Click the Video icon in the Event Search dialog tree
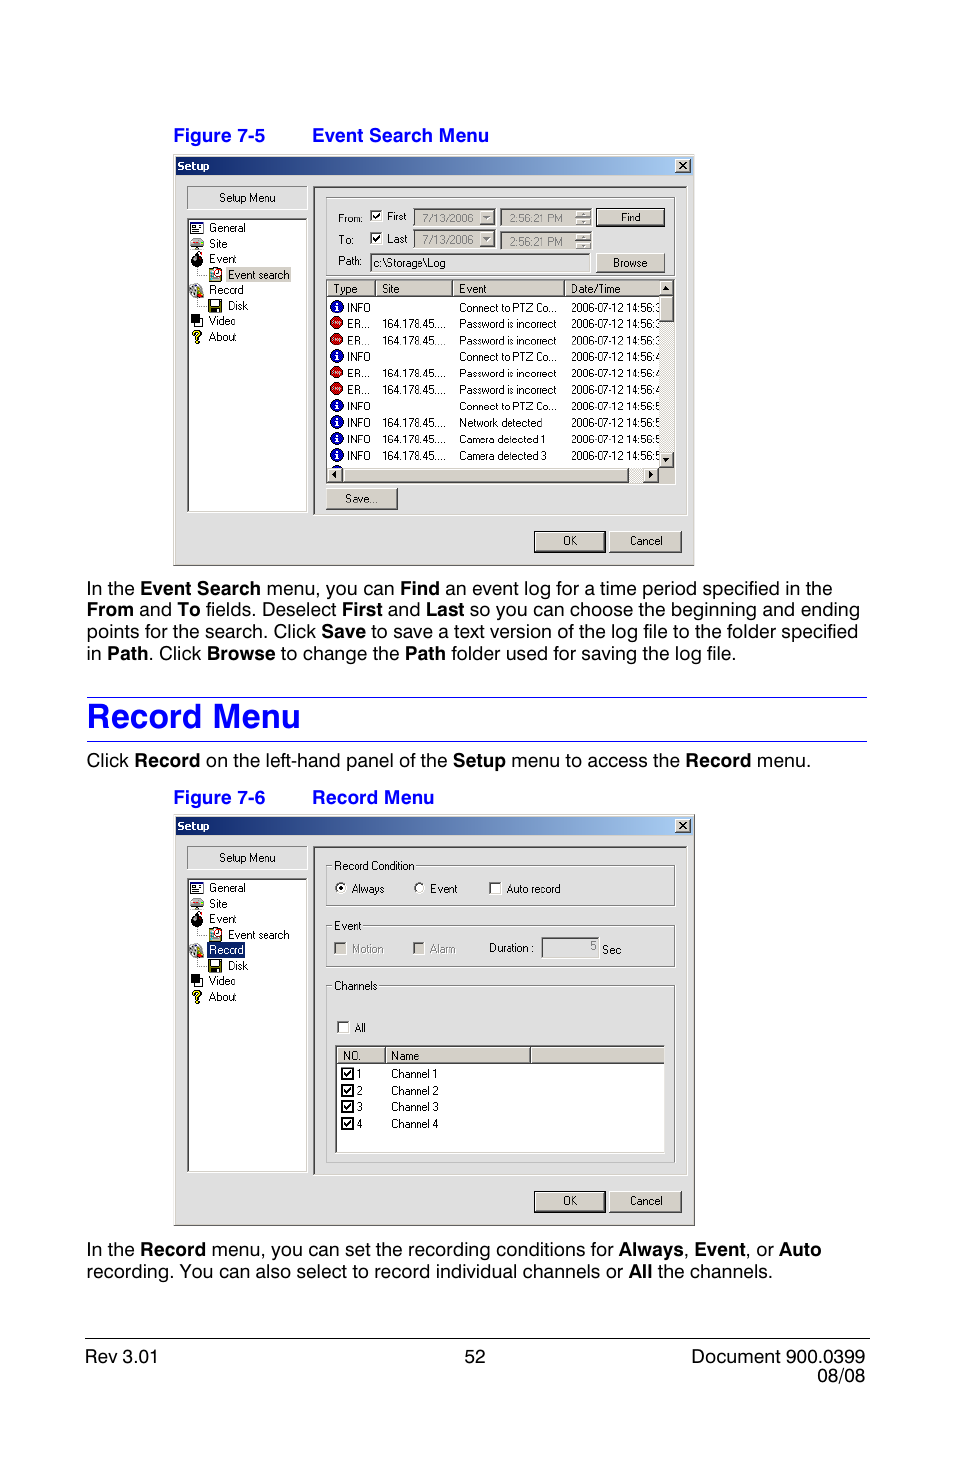The width and height of the screenshot is (954, 1475). [x=197, y=321]
